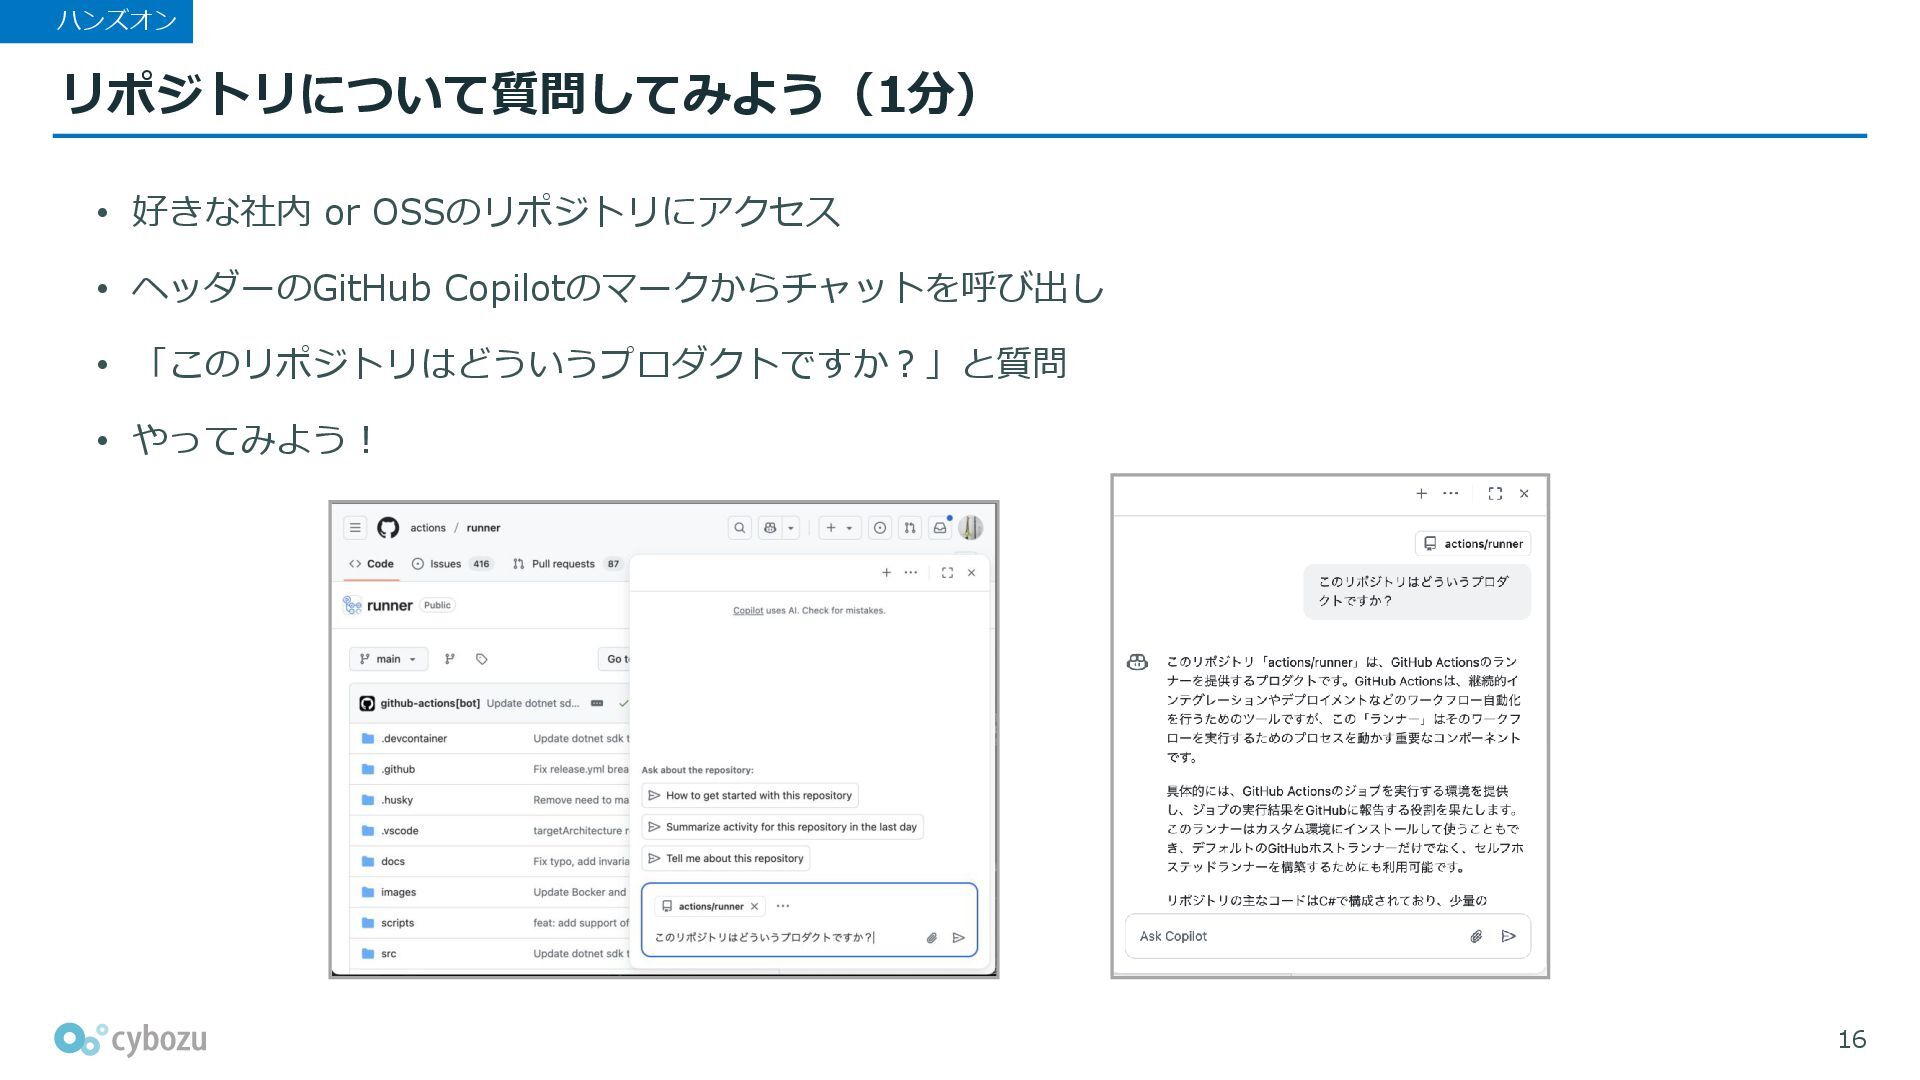
Task: Attach file in Ask Copilot input
Action: pyautogui.click(x=1476, y=937)
